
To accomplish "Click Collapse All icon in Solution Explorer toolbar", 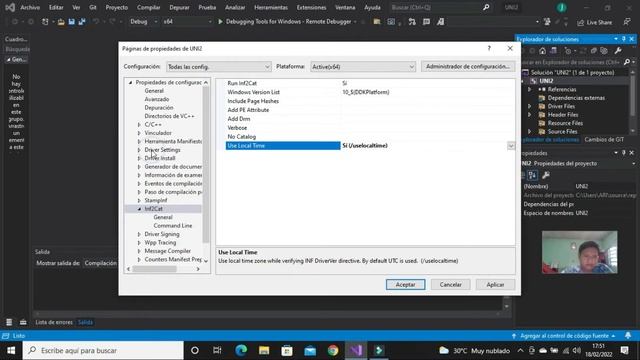I will [x=593, y=51].
